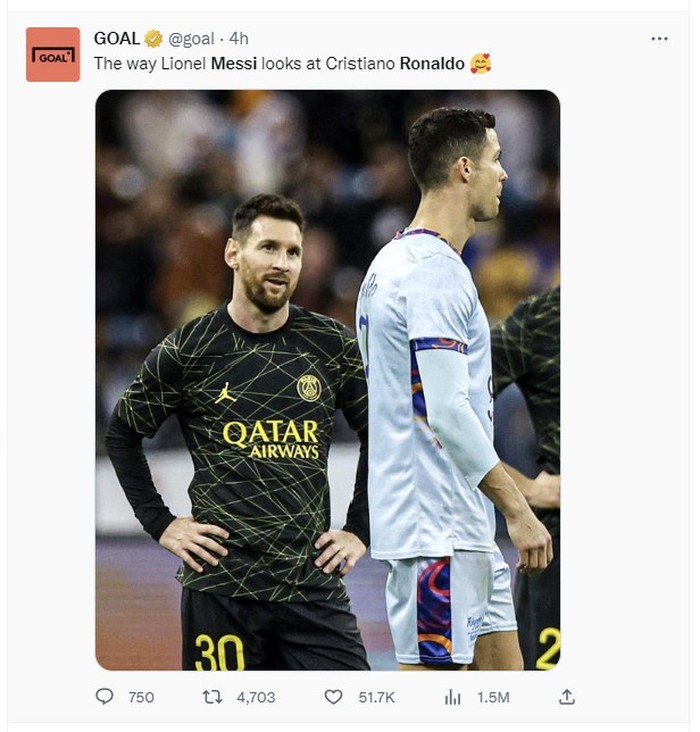
Task: Click the gold verified badge
Action: tap(153, 39)
